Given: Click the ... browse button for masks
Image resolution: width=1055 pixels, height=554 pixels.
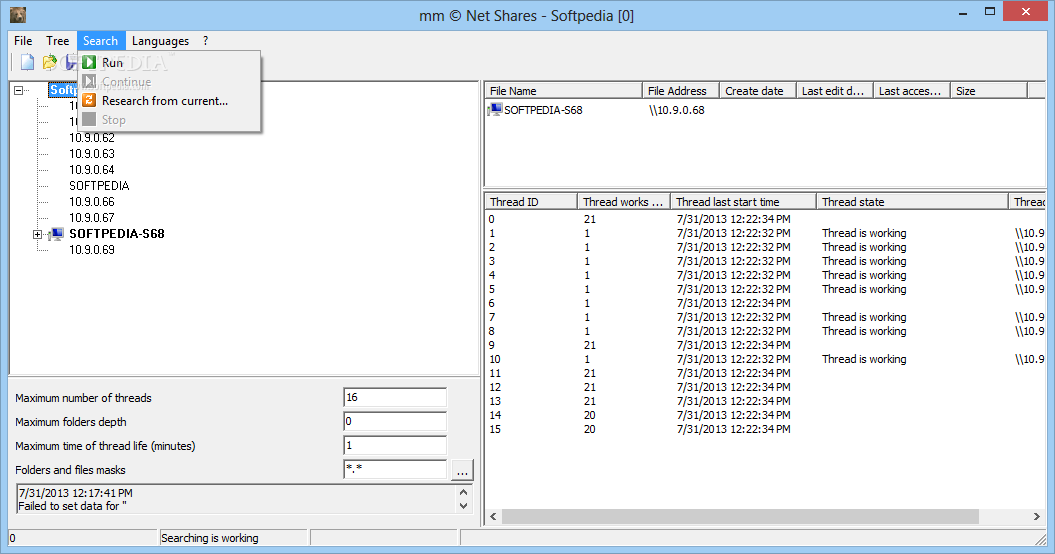Looking at the screenshot, I should tap(462, 470).
